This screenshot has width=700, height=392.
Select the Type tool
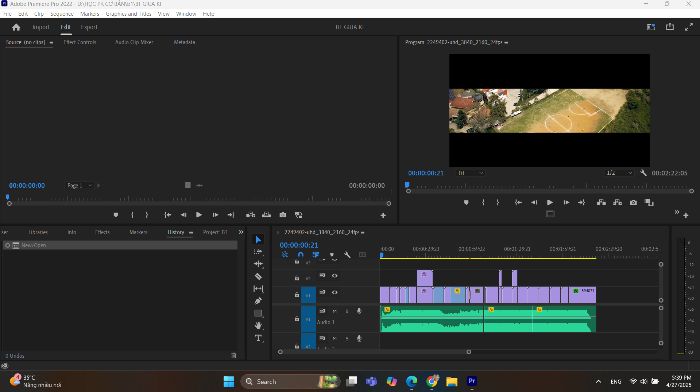(x=258, y=338)
